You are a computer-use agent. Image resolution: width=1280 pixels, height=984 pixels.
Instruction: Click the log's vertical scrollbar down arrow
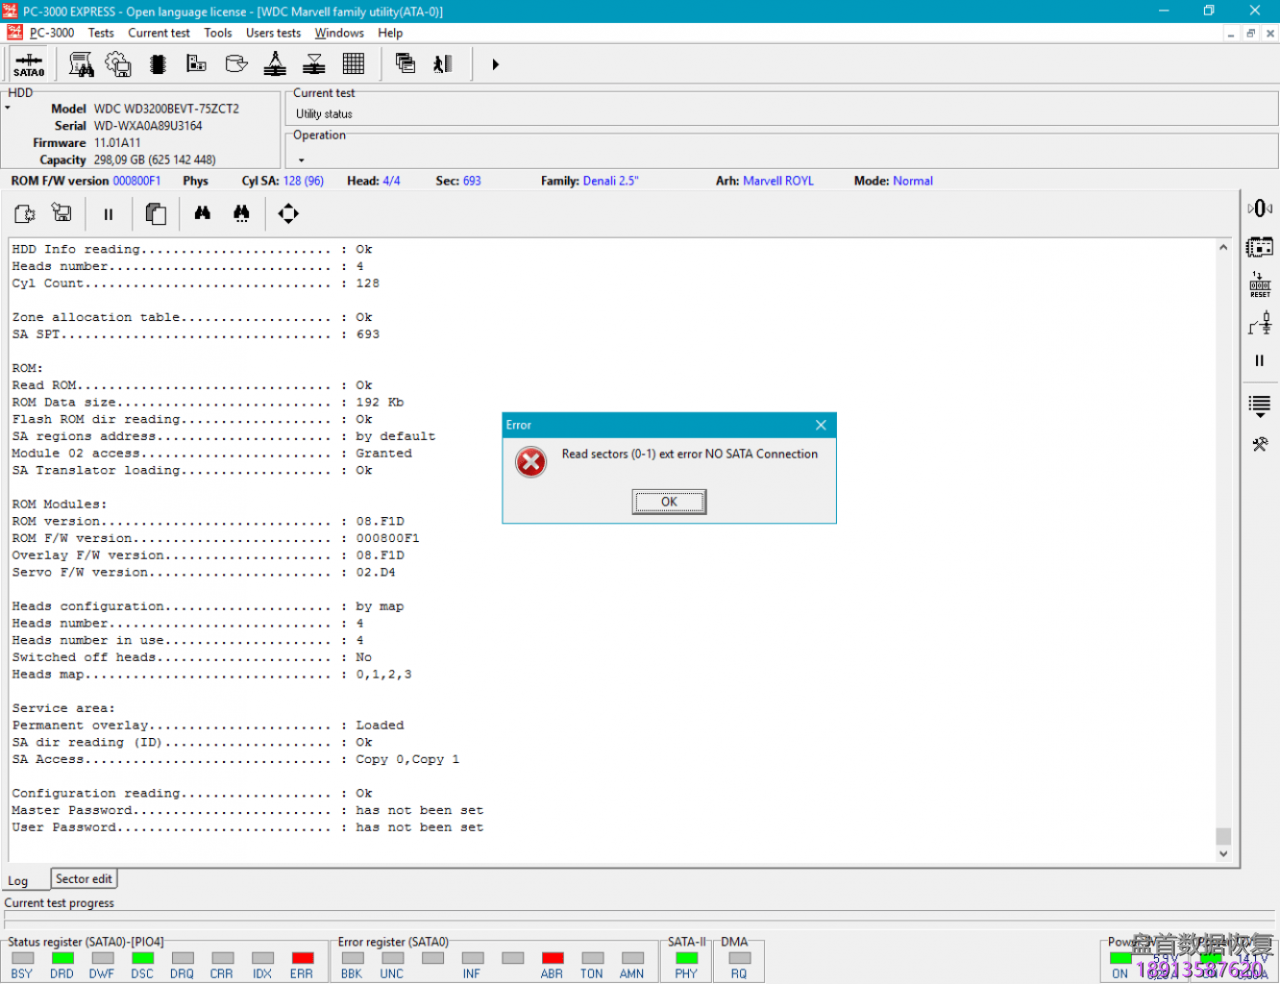(1223, 855)
